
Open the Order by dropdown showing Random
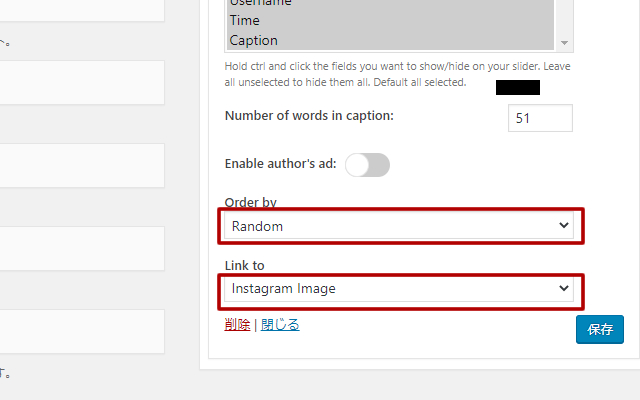click(398, 226)
